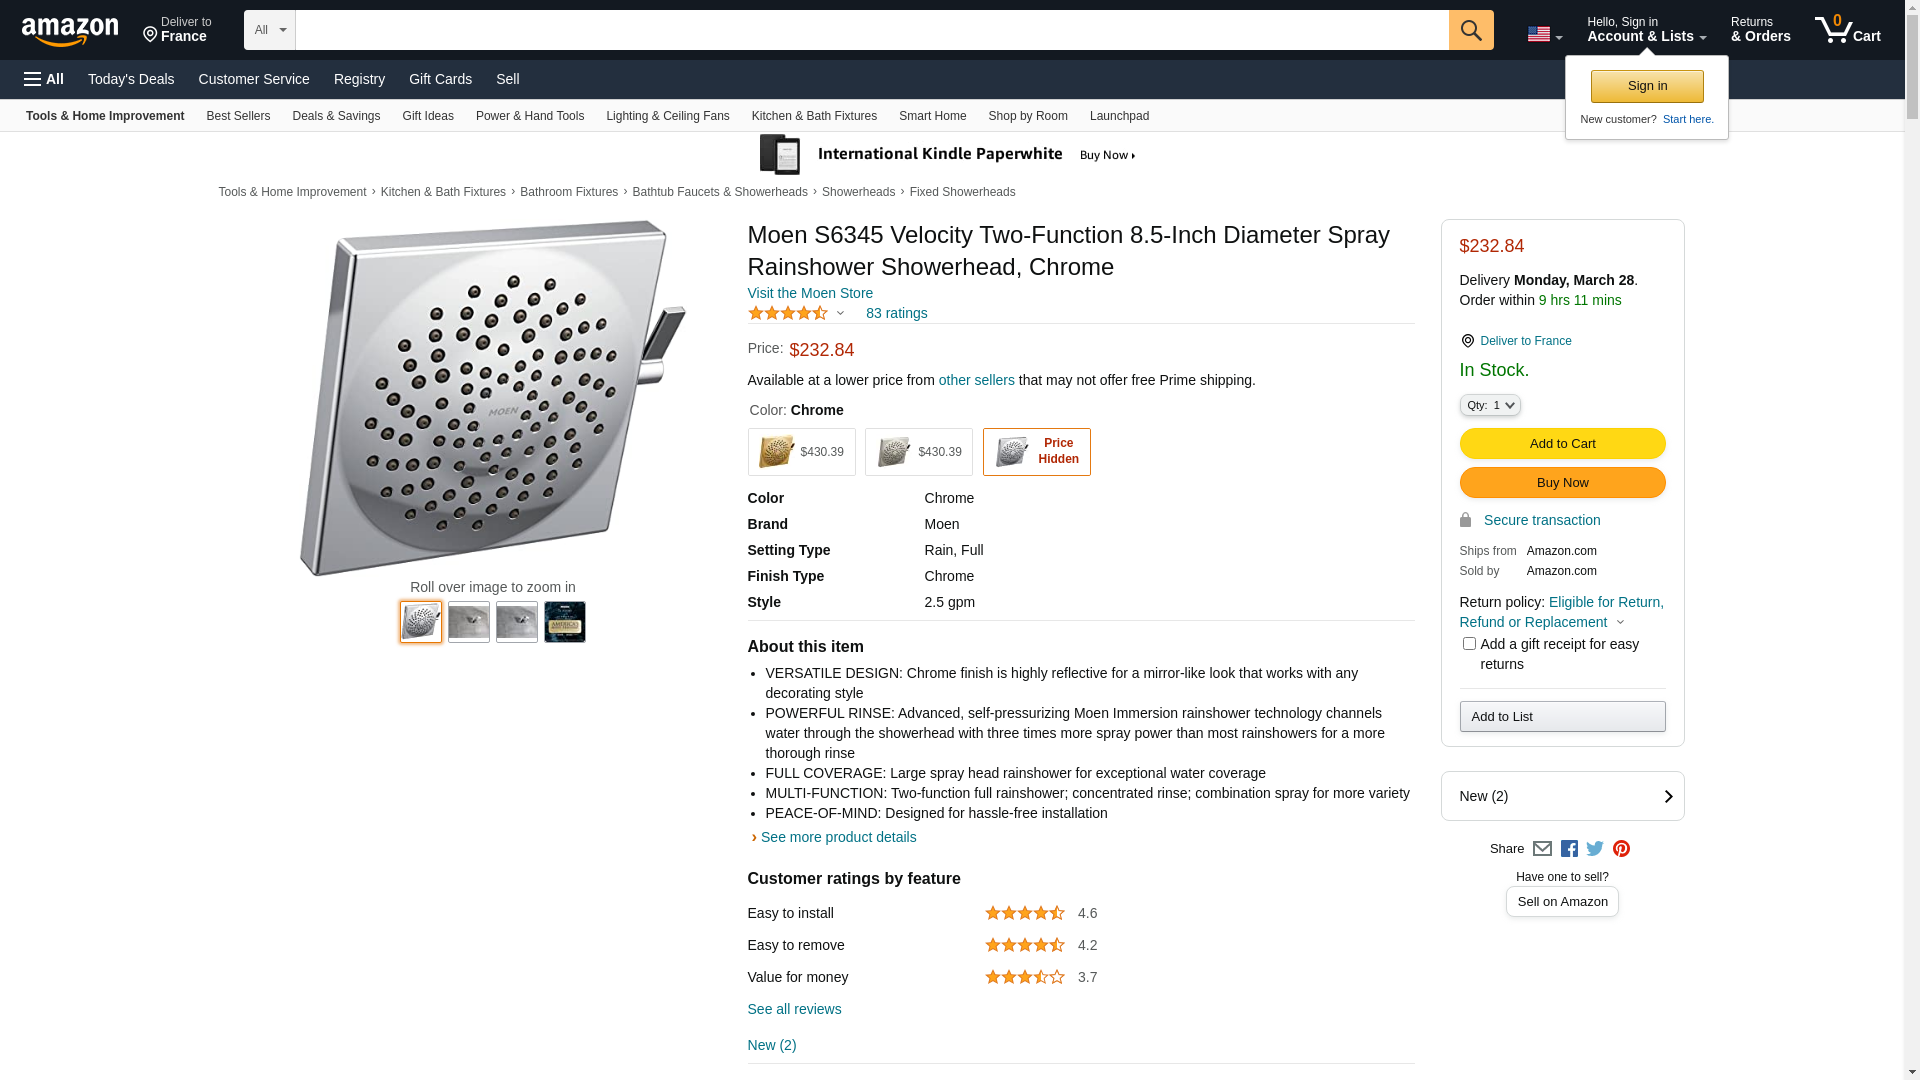
Task: Open the search category All dropdown
Action: [x=269, y=30]
